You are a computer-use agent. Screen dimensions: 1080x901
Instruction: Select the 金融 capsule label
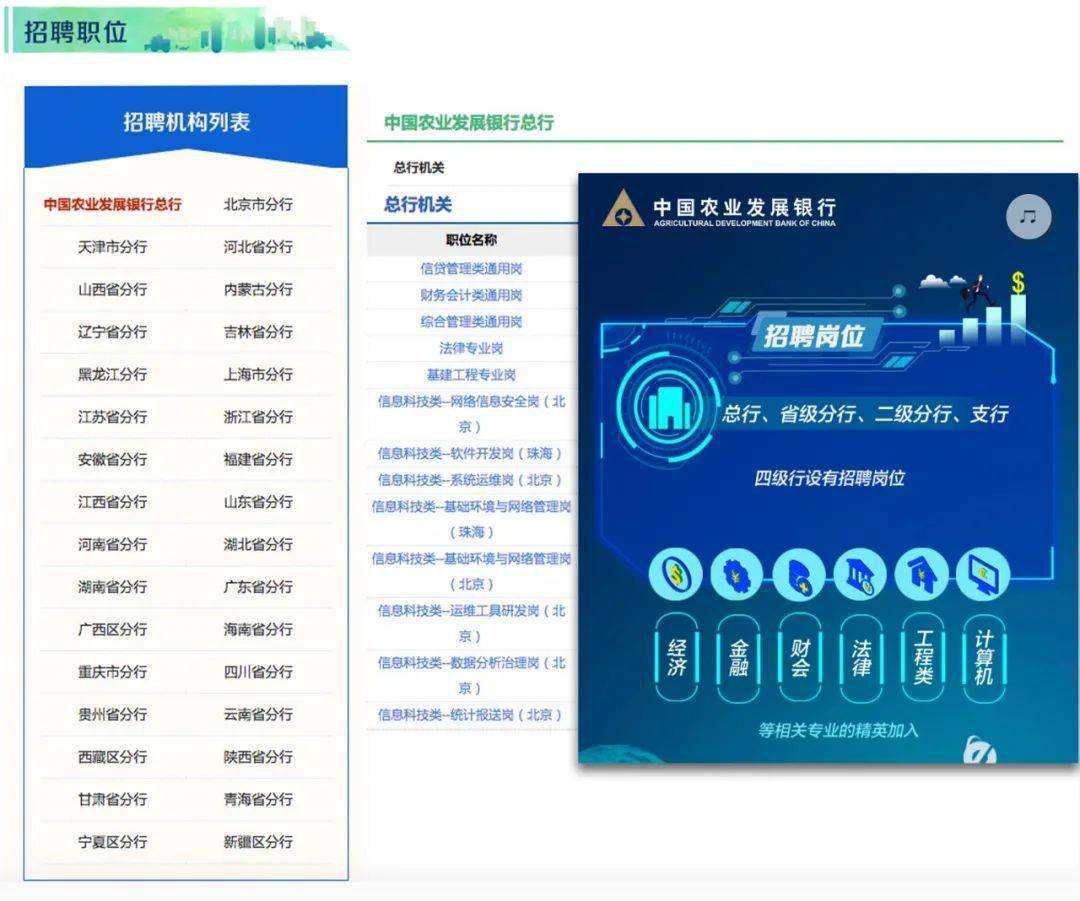click(738, 658)
